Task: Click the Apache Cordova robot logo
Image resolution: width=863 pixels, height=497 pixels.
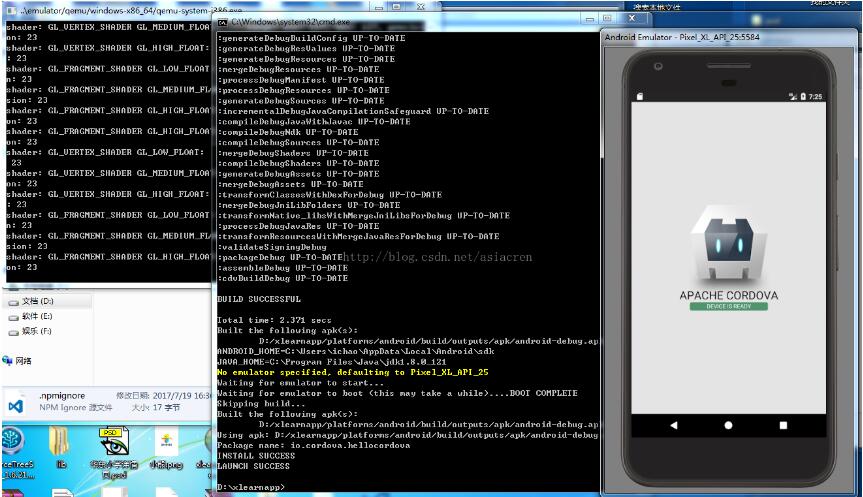Action: click(x=729, y=245)
